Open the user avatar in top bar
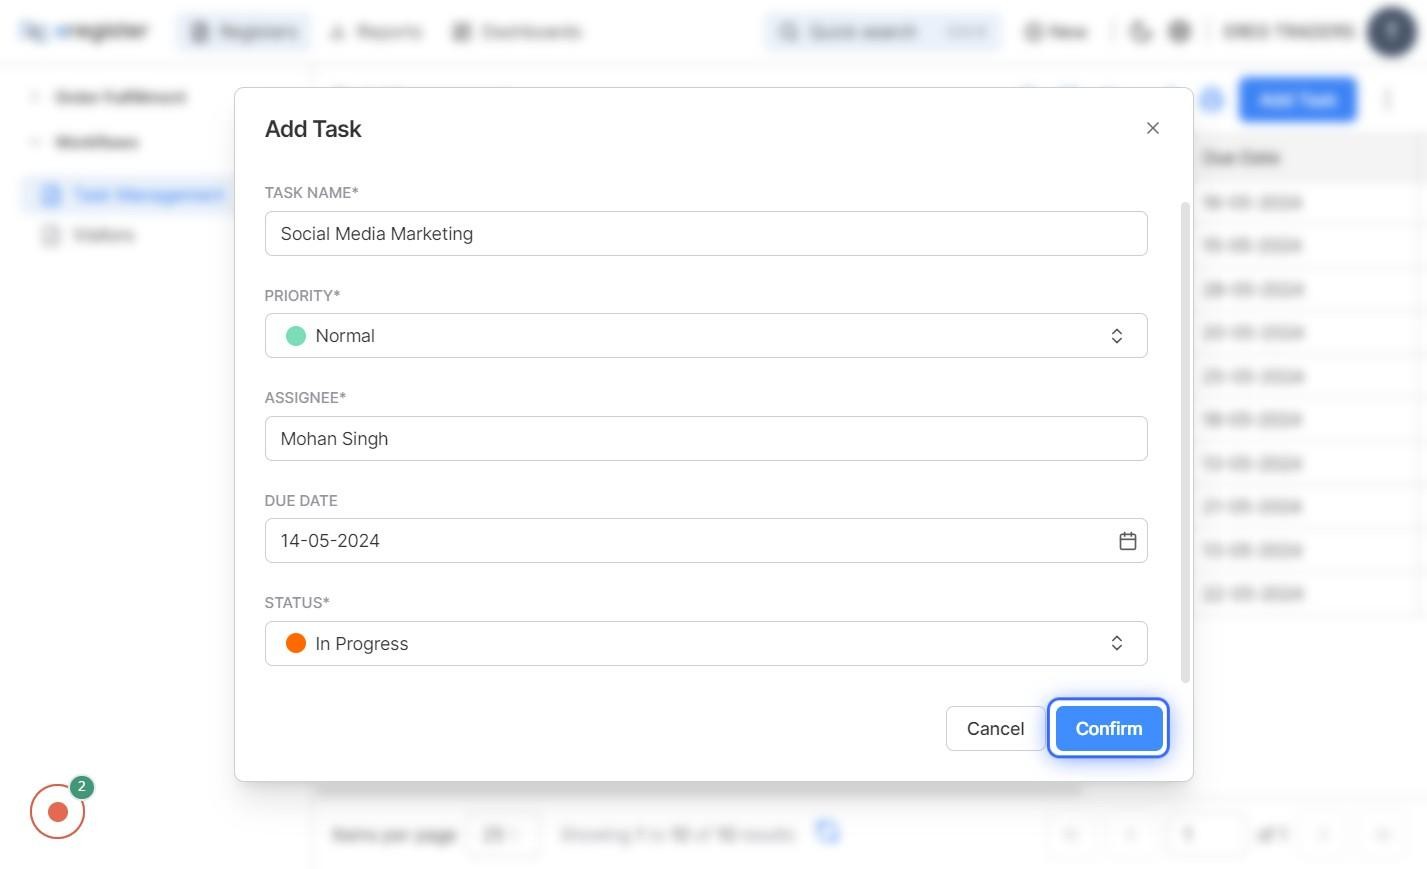Viewport: 1427px width, 869px height. (1391, 32)
